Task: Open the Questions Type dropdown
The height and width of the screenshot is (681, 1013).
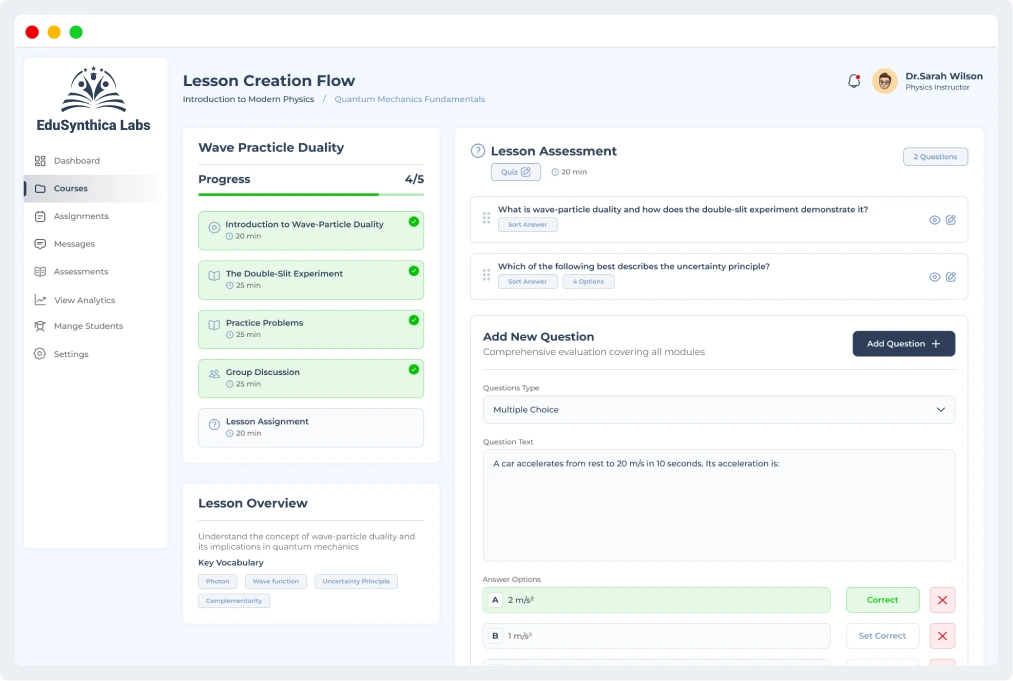Action: point(718,410)
